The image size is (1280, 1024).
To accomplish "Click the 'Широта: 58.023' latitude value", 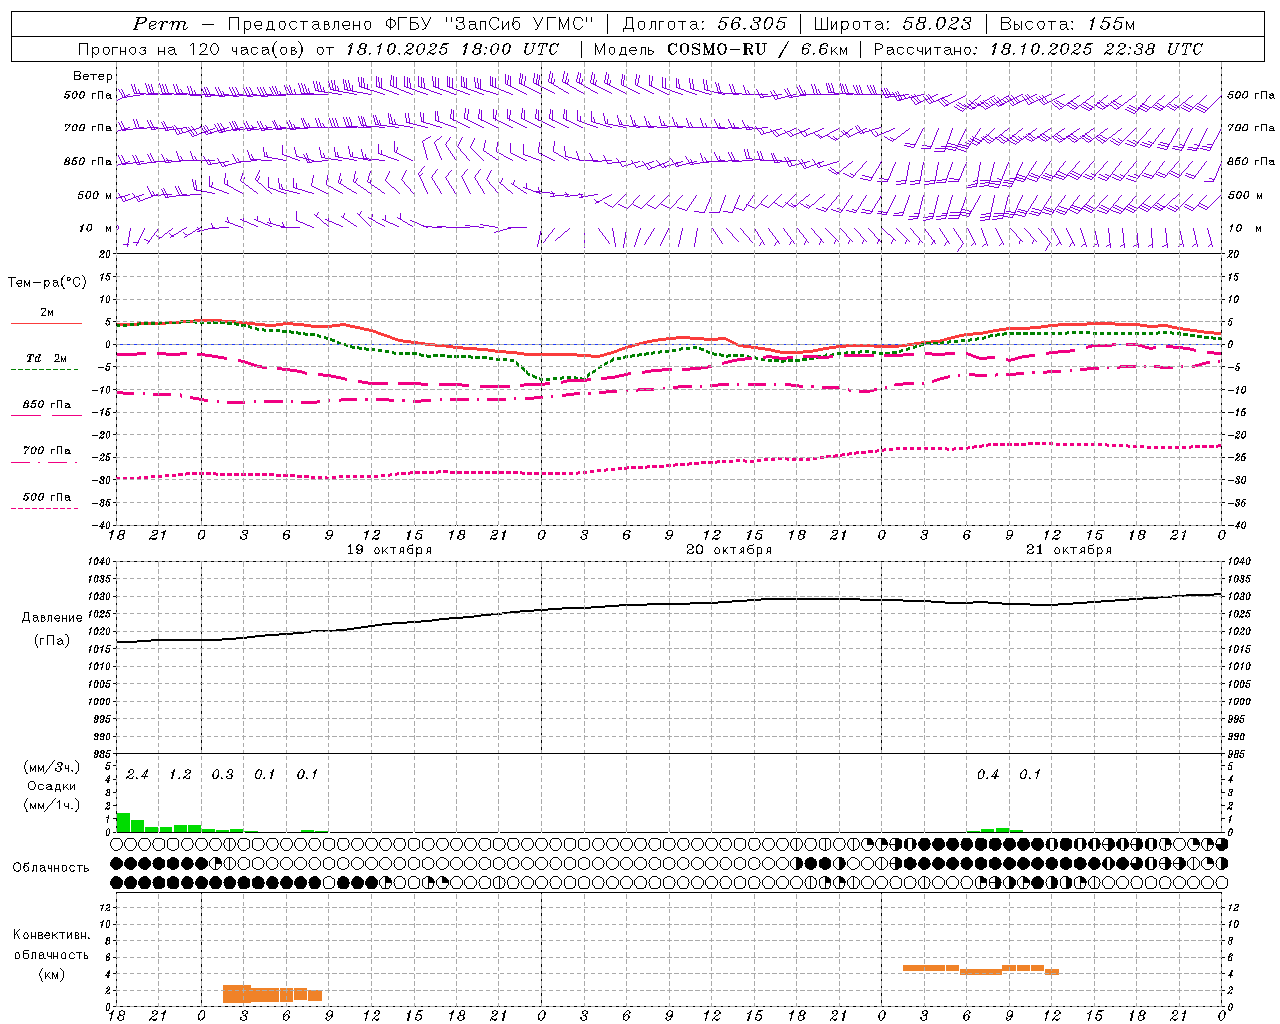I will pyautogui.click(x=892, y=24).
